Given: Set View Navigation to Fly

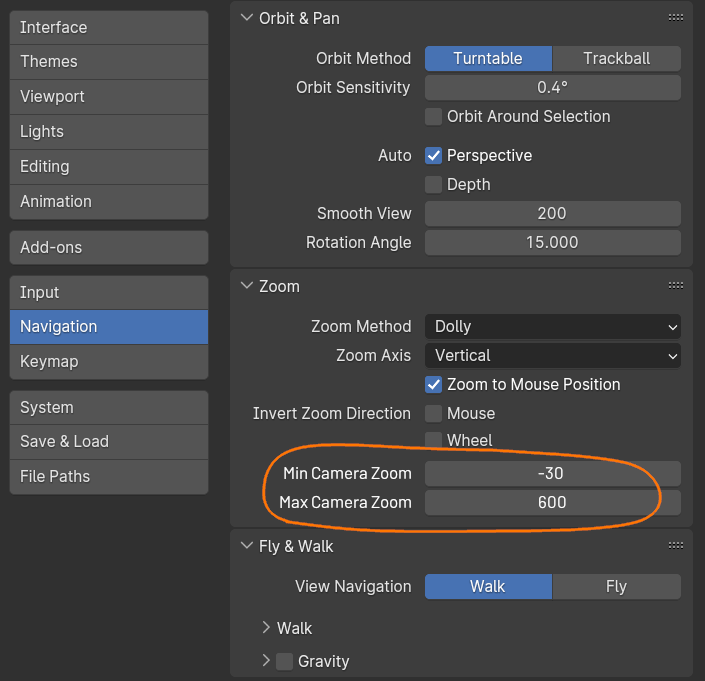Looking at the screenshot, I should (616, 587).
